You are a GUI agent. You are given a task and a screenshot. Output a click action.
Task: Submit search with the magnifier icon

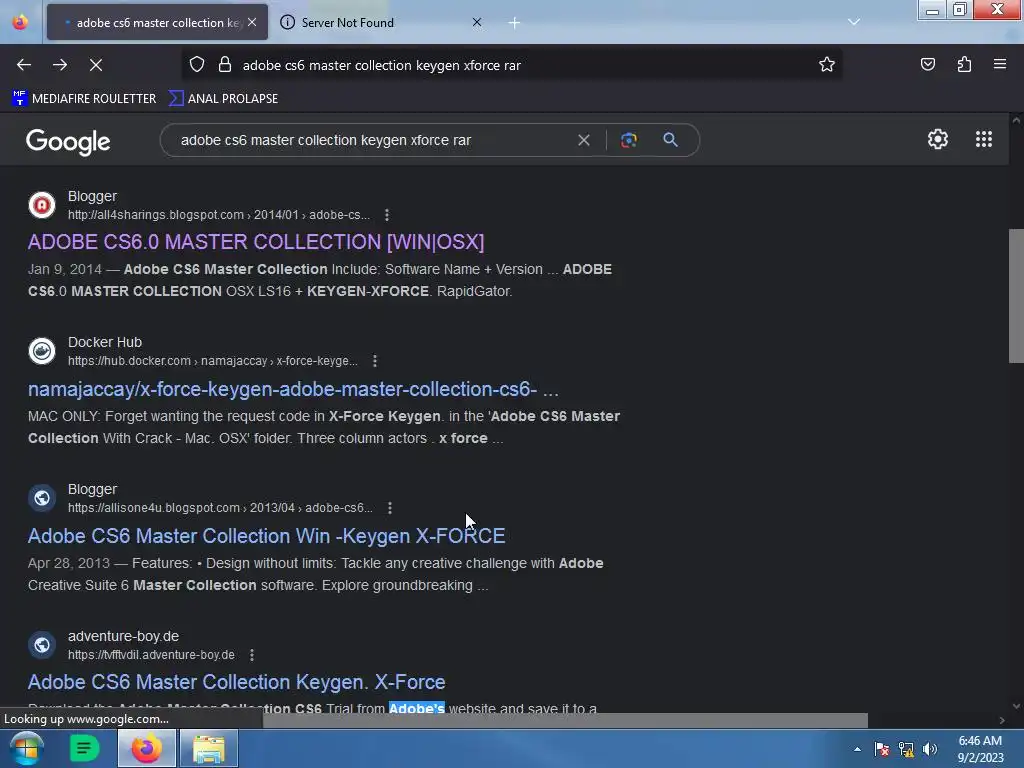[670, 140]
